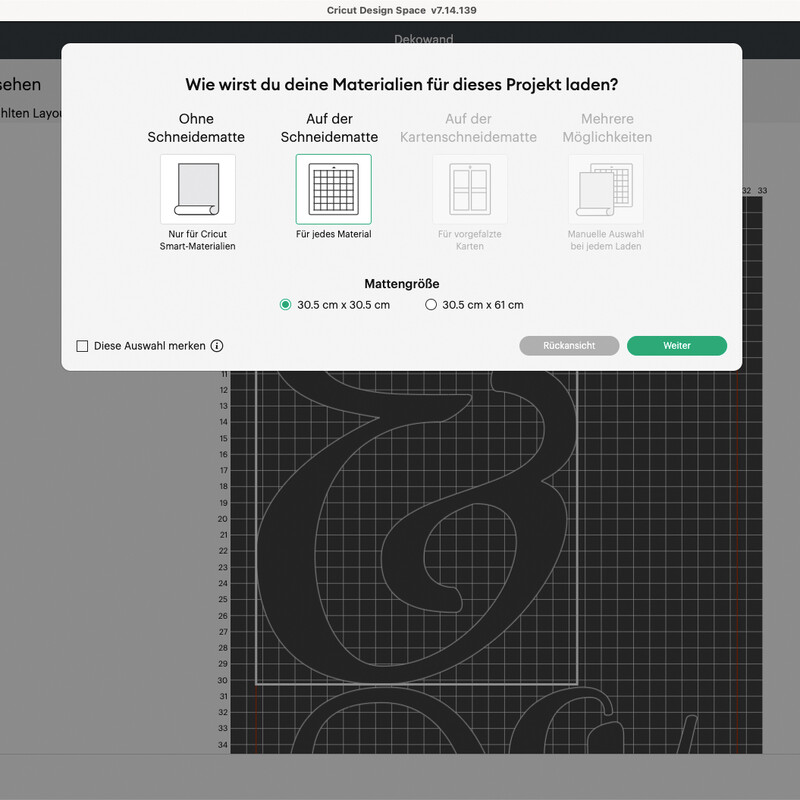Open info icon next to Diese Auswahl merken
This screenshot has width=800, height=800.
[x=217, y=346]
